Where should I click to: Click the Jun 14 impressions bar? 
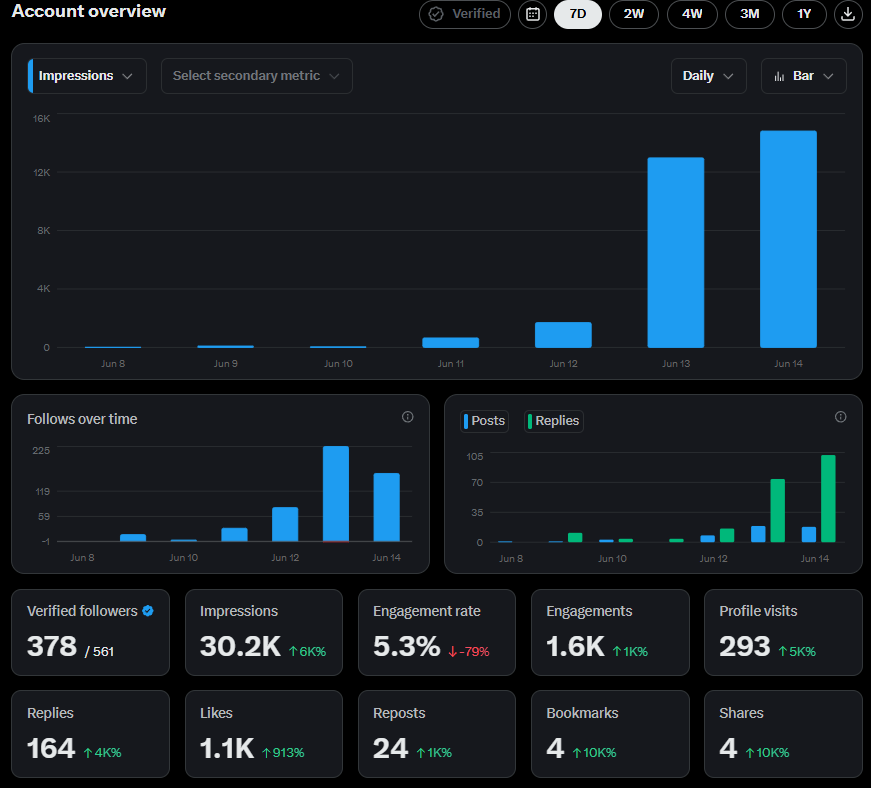(788, 239)
